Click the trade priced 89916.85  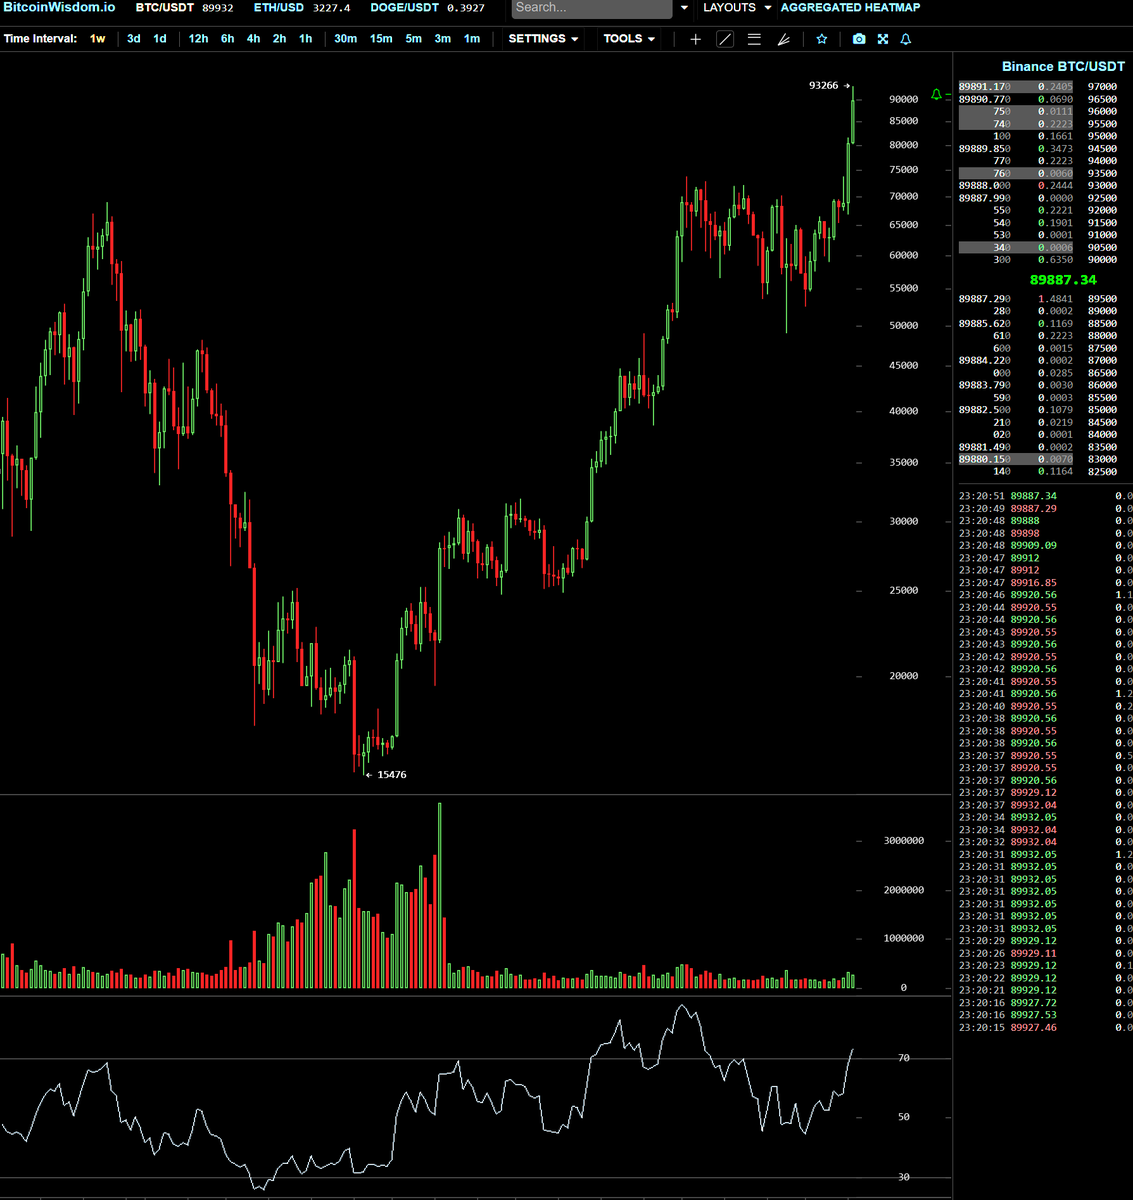point(1033,583)
